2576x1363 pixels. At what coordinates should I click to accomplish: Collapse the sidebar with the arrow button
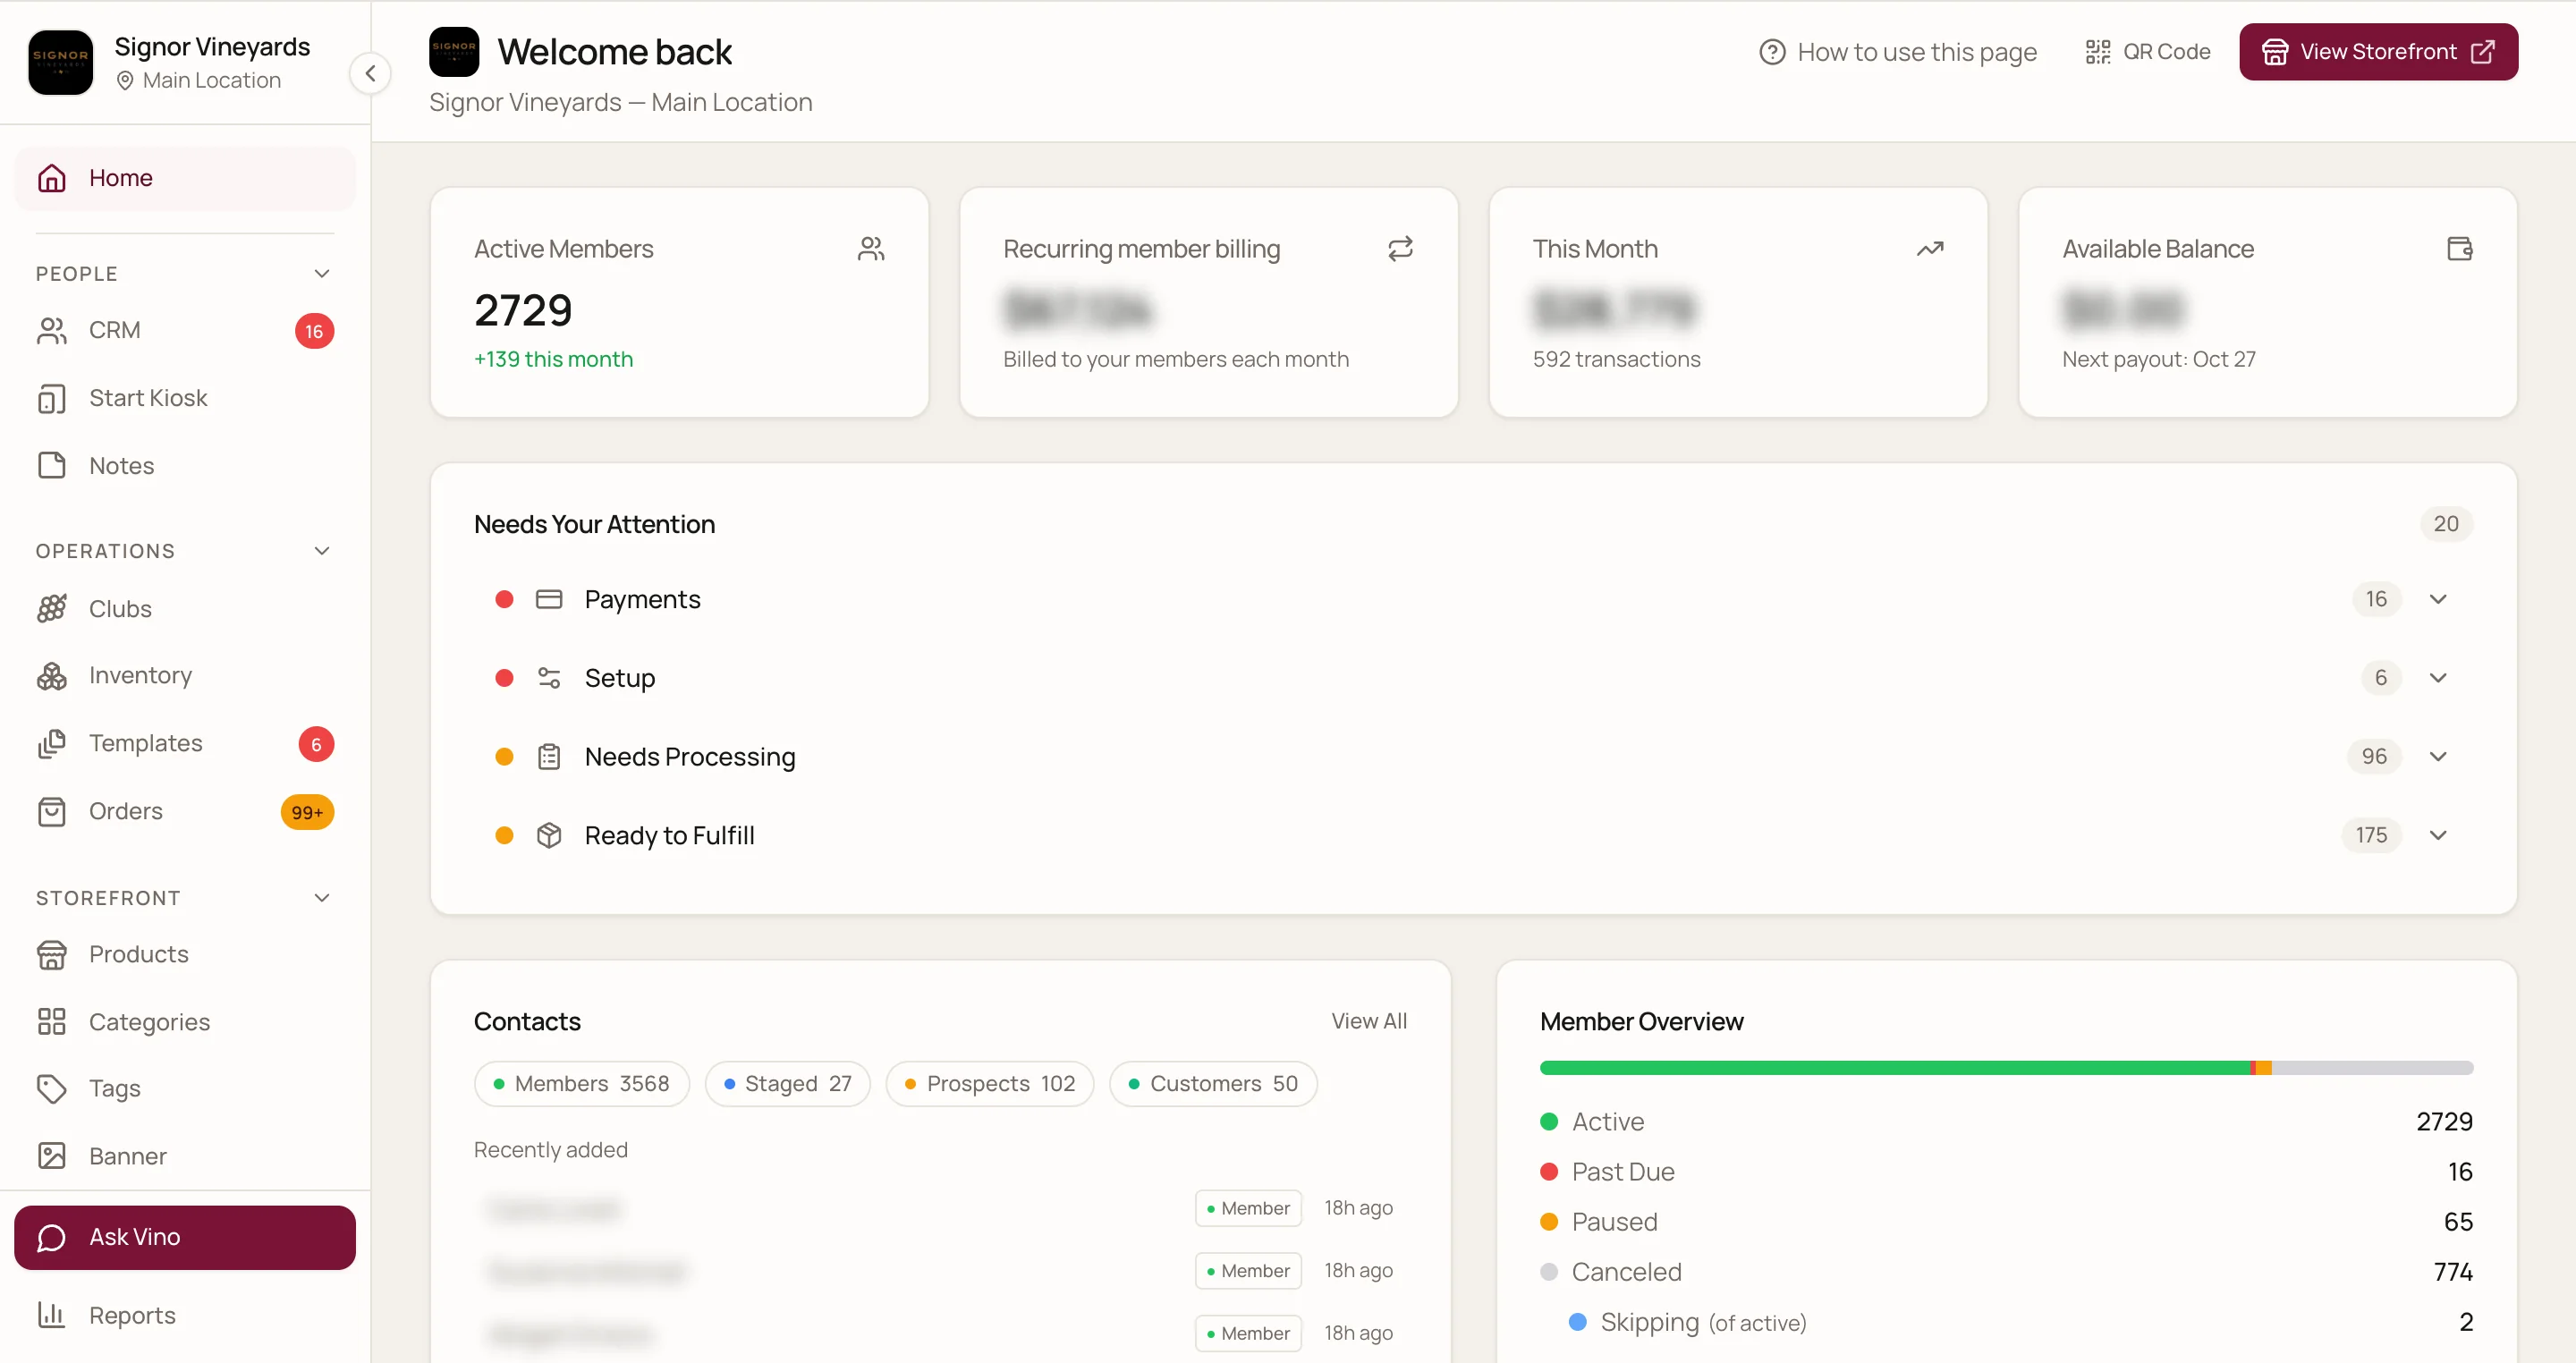pyautogui.click(x=370, y=73)
